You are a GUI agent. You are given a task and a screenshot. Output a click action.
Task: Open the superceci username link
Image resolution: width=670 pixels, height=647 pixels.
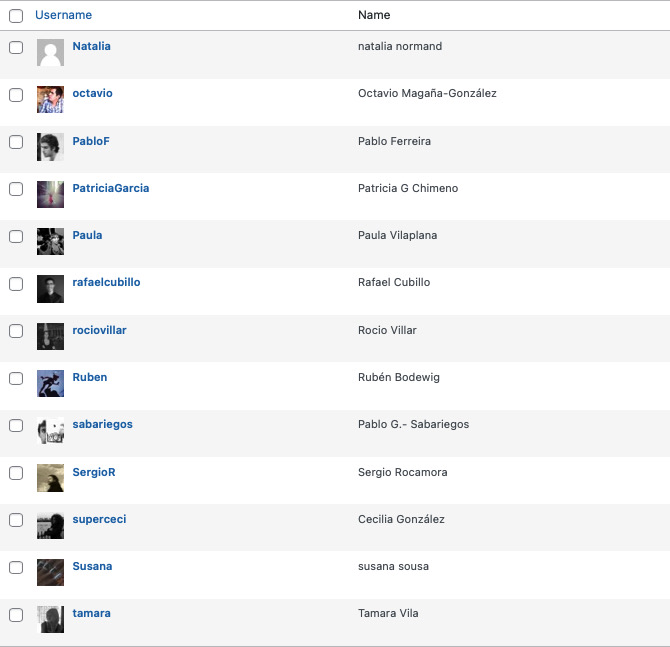[x=99, y=519]
